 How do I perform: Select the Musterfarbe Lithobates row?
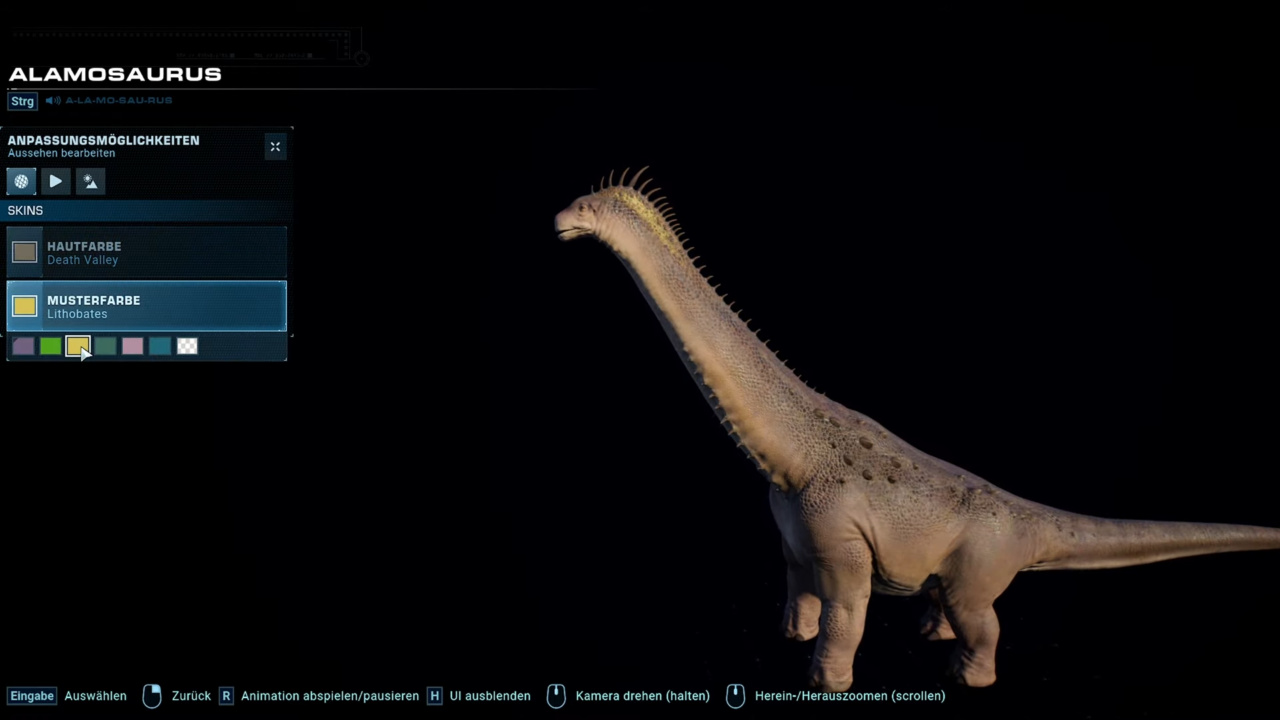(147, 306)
